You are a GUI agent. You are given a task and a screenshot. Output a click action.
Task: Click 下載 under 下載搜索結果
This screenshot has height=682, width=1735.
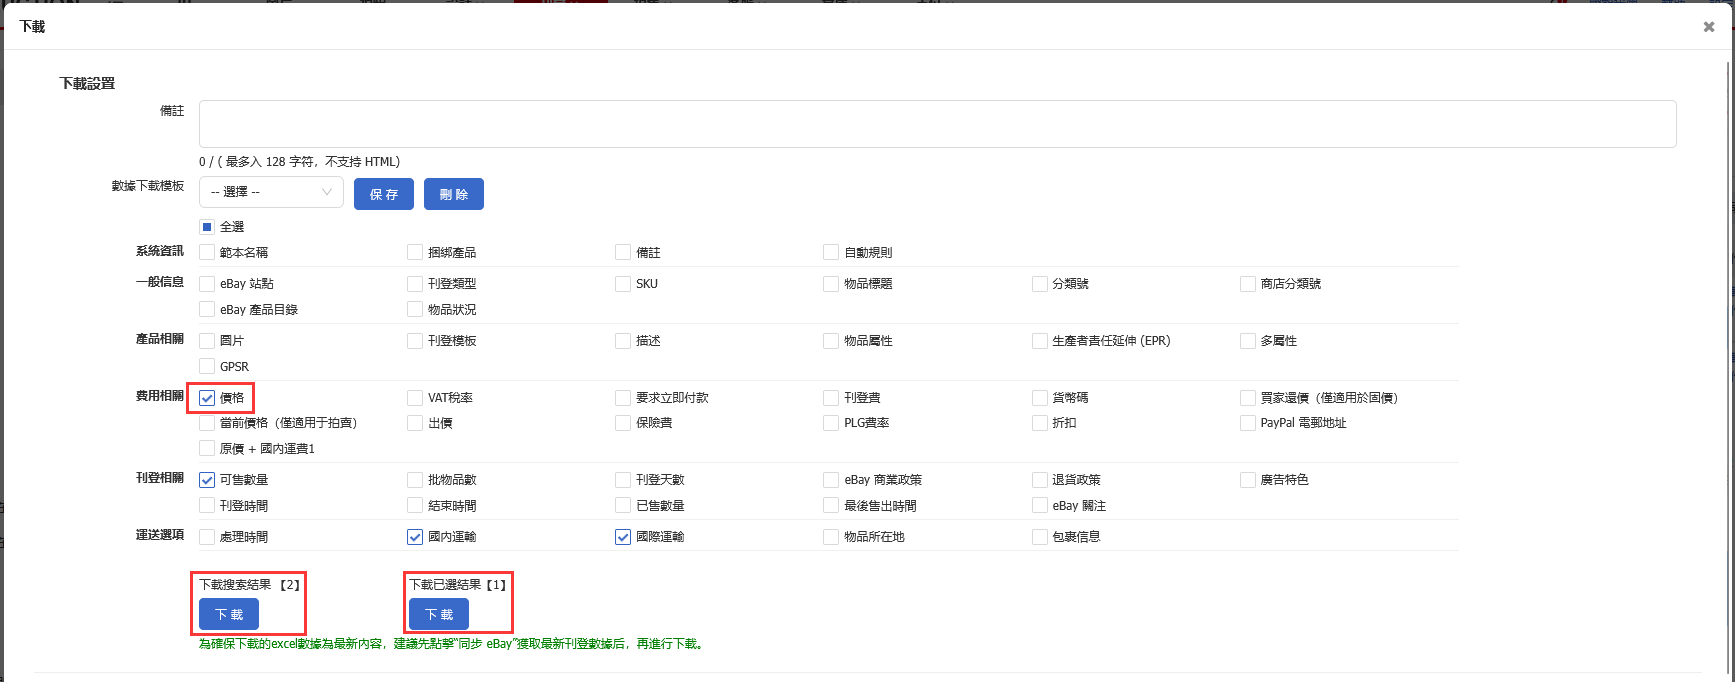coord(229,614)
